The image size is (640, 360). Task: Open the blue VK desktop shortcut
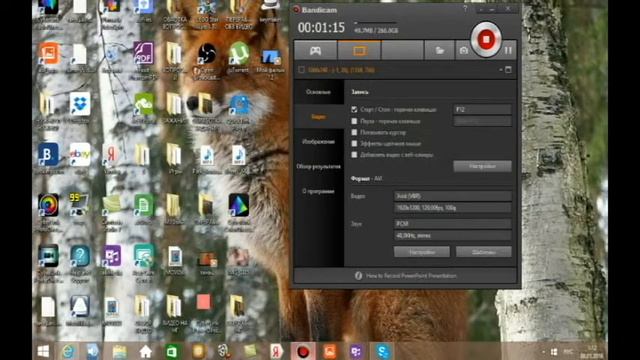pos(48,158)
